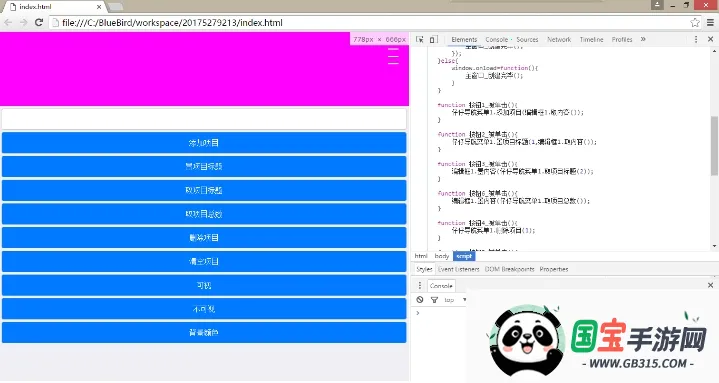Clear the console with the ban icon
This screenshot has width=719, height=383.
pos(420,300)
